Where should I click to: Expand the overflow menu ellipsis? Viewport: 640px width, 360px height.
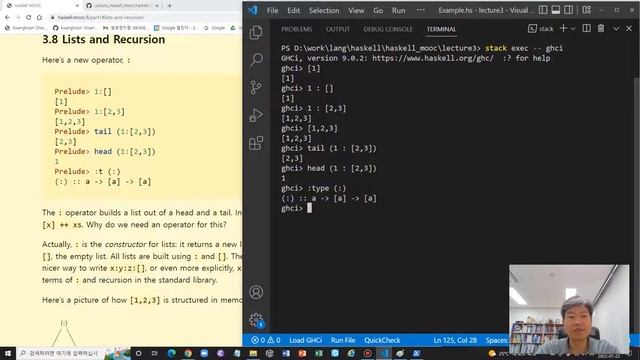(420, 10)
